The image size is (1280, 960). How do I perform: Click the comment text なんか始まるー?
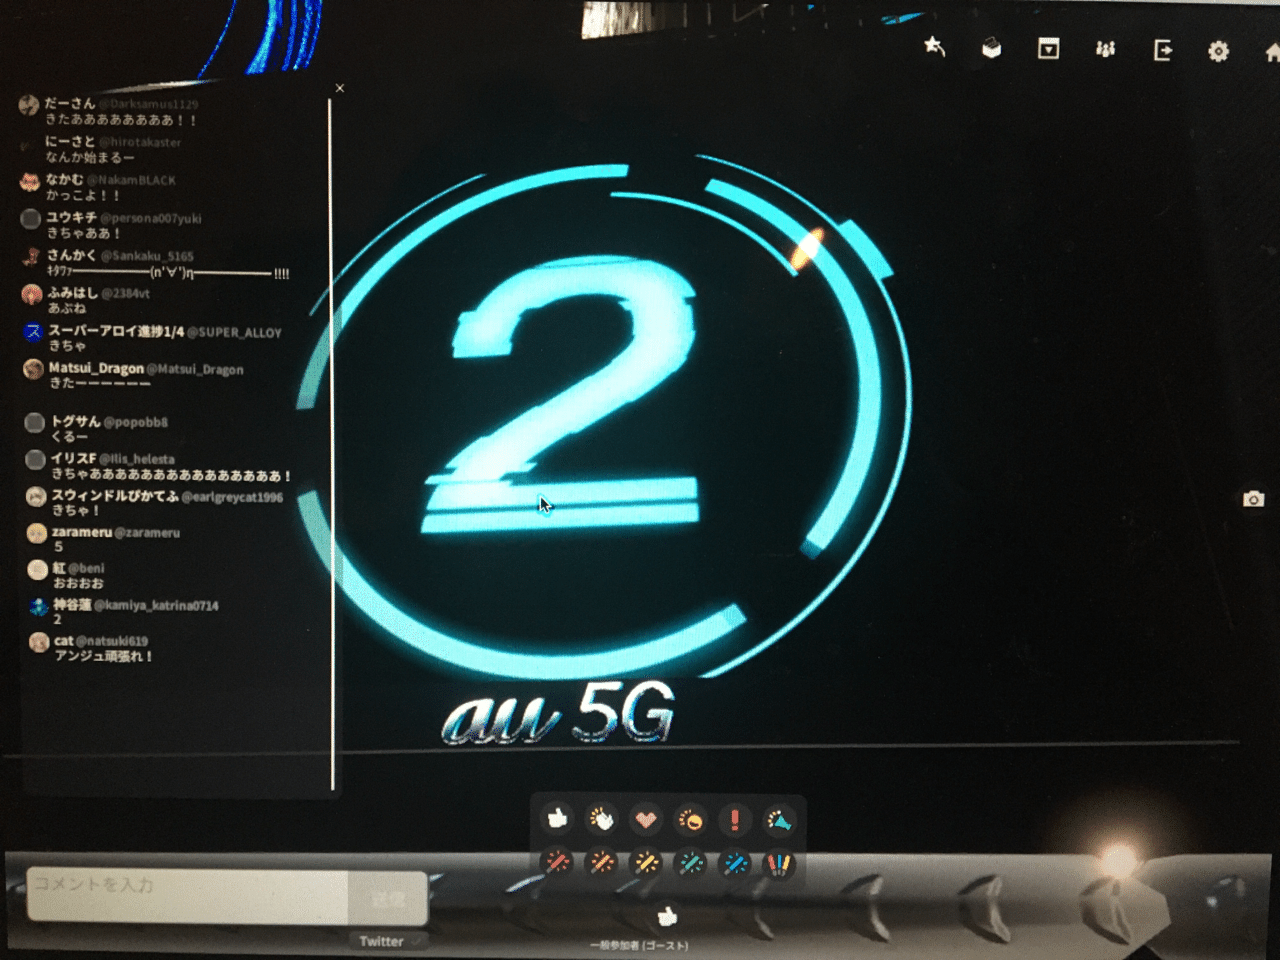[90, 158]
